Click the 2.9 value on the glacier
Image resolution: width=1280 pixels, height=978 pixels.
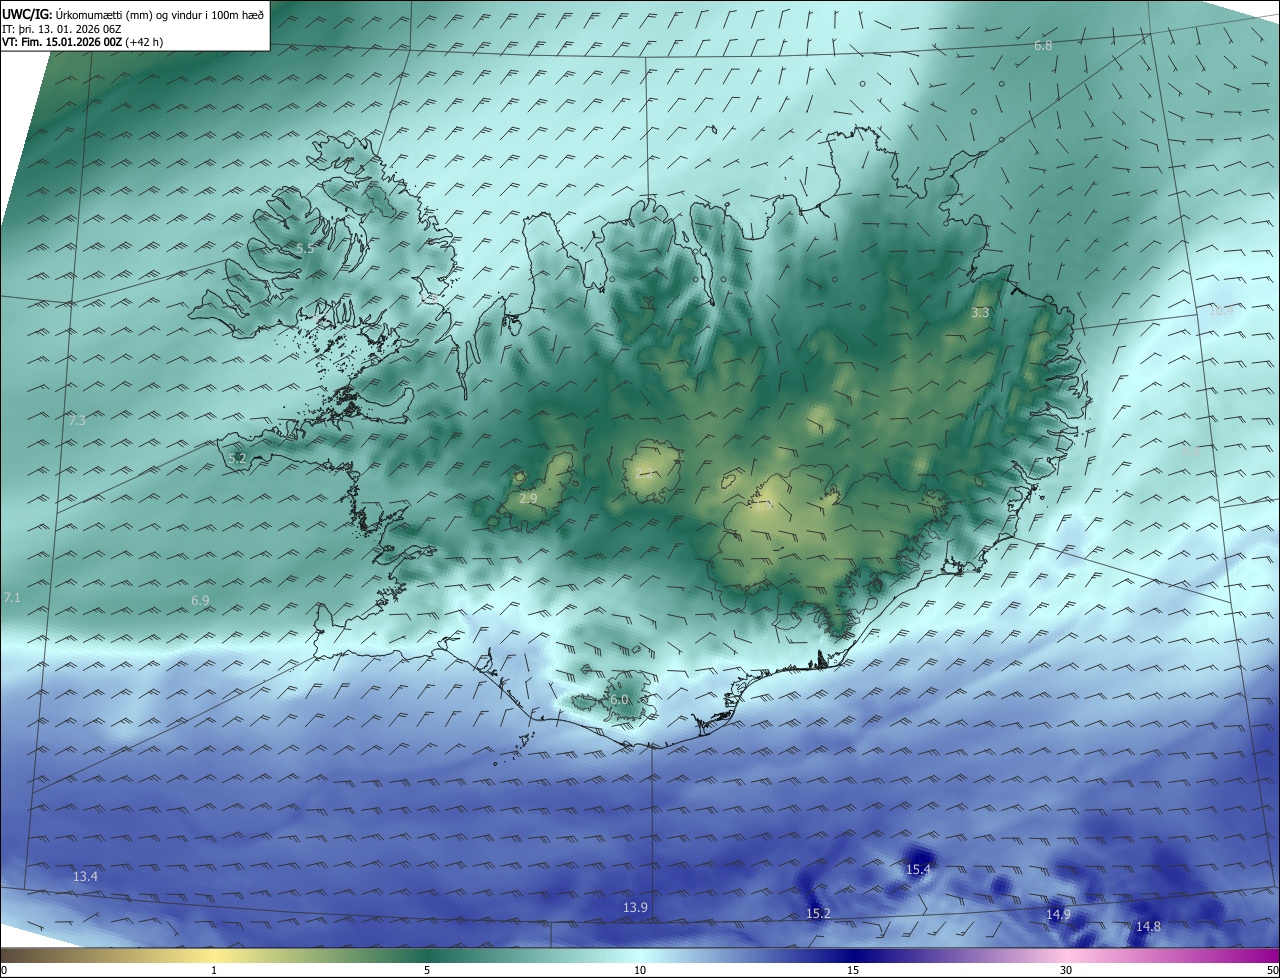click(x=529, y=498)
